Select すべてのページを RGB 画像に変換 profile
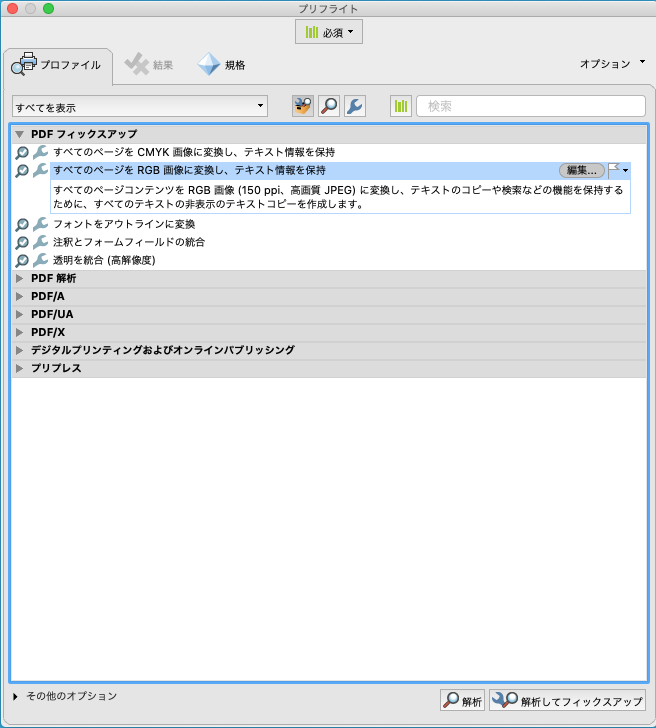The height and width of the screenshot is (728, 656). pyautogui.click(x=189, y=170)
